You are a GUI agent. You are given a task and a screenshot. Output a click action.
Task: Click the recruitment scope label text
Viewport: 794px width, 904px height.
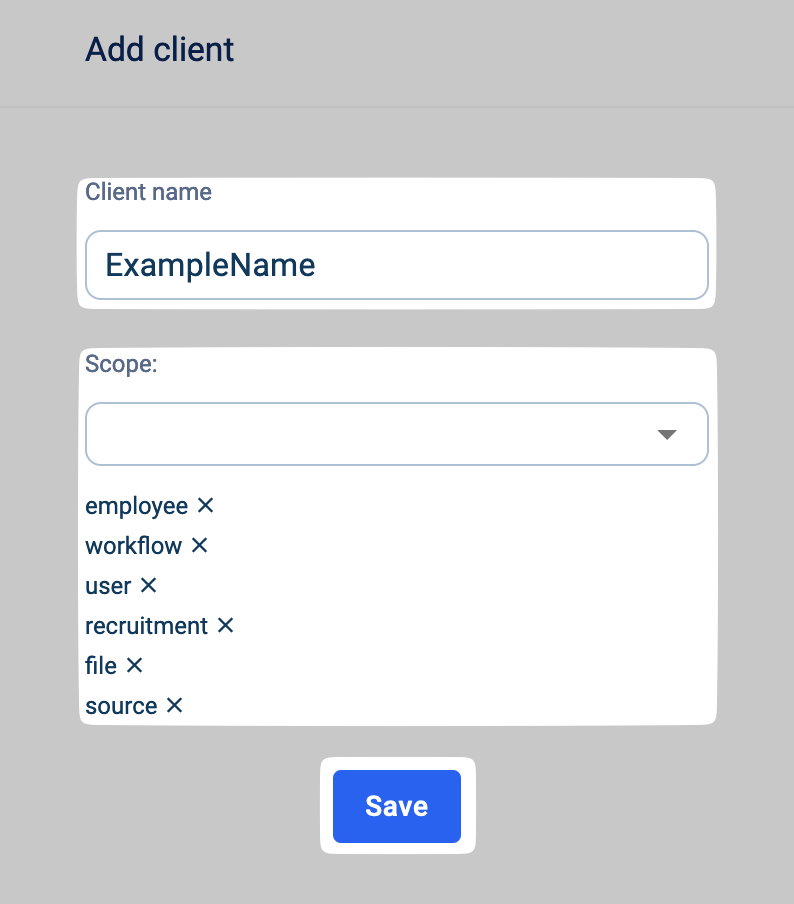click(146, 626)
